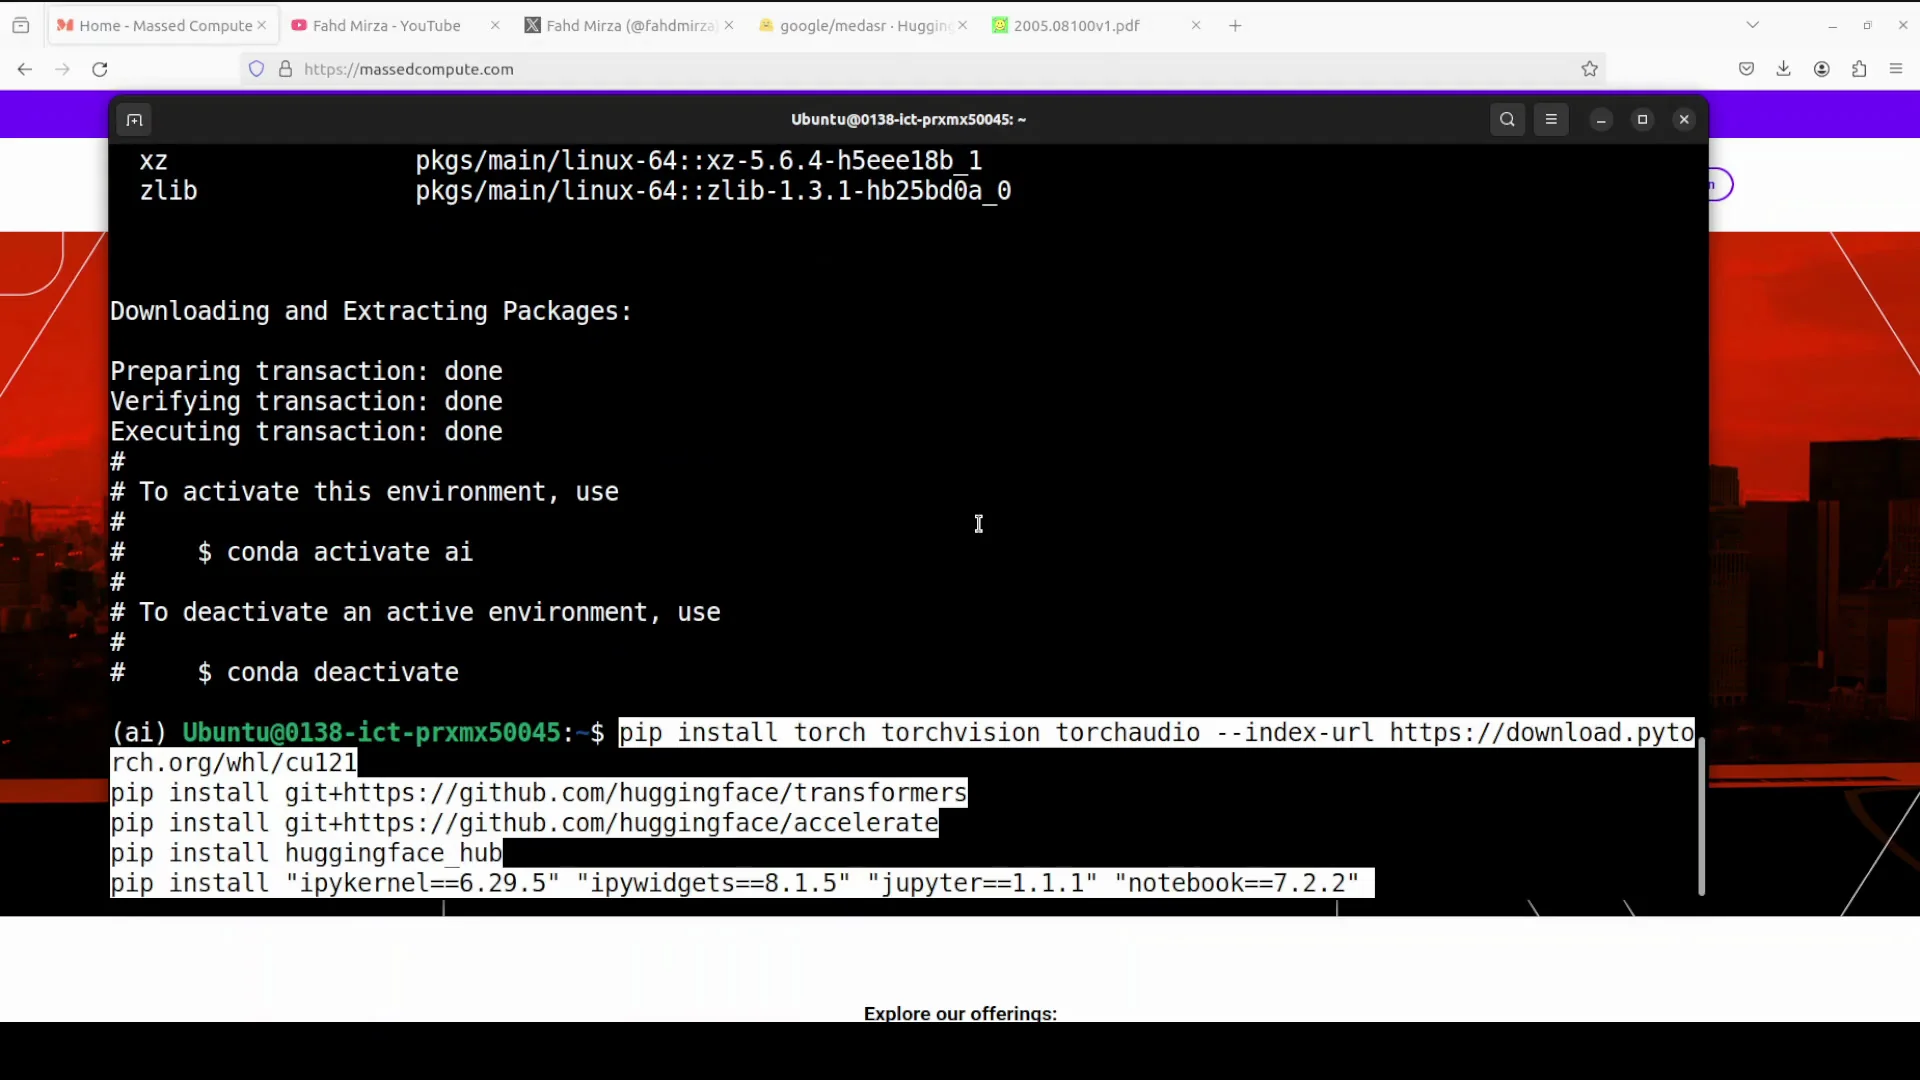The height and width of the screenshot is (1080, 1920).
Task: Close the Fahd Mirza X tab
Action: (x=729, y=26)
